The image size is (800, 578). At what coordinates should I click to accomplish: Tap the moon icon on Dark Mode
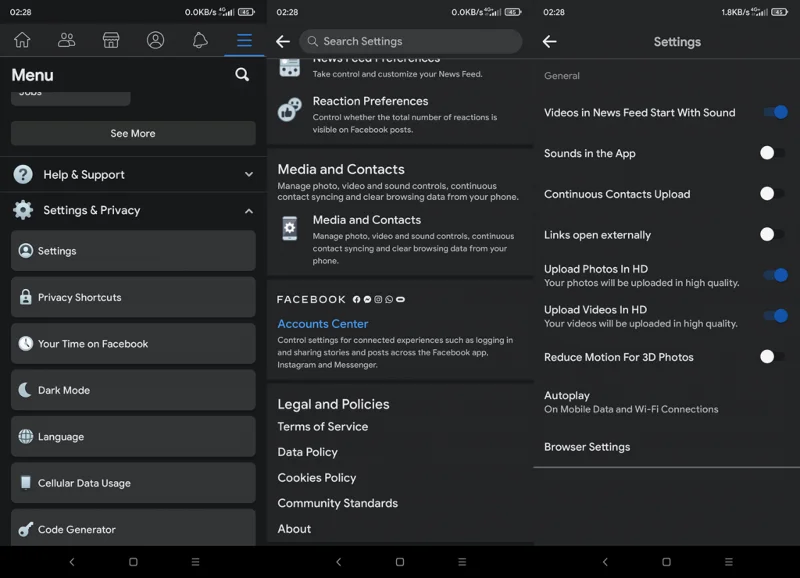tap(26, 390)
